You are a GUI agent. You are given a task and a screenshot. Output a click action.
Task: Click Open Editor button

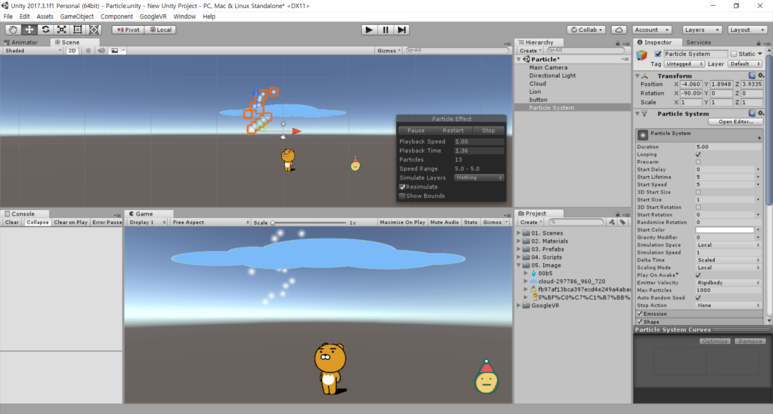point(736,122)
